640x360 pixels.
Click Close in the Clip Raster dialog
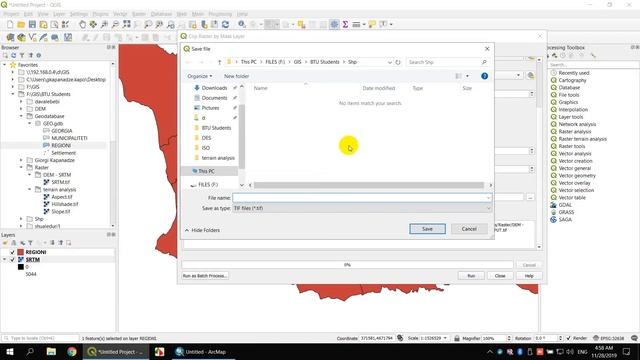pyautogui.click(x=500, y=276)
